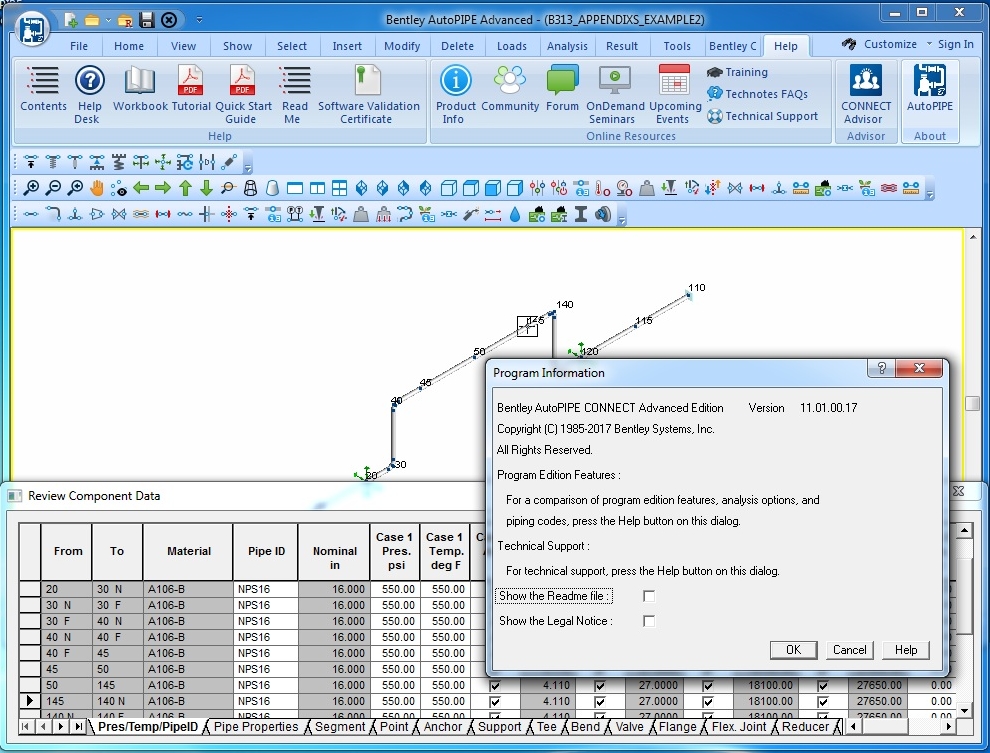
Task: Open the Training link
Action: click(x=737, y=73)
